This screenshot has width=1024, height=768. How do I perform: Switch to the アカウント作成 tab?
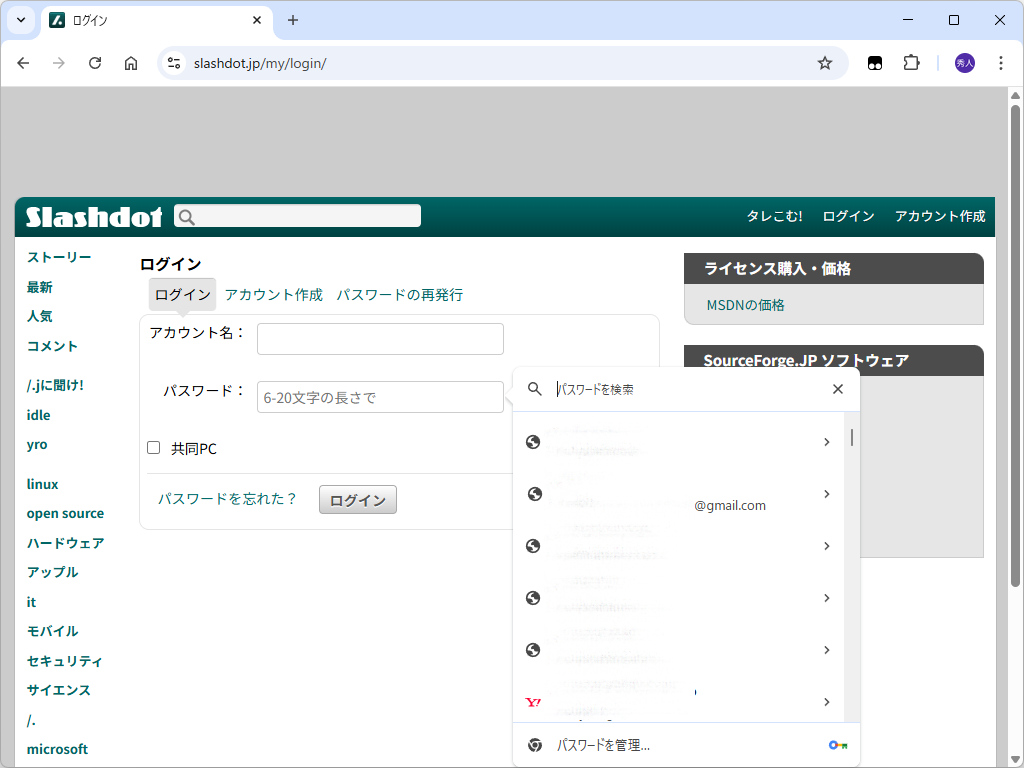273,294
